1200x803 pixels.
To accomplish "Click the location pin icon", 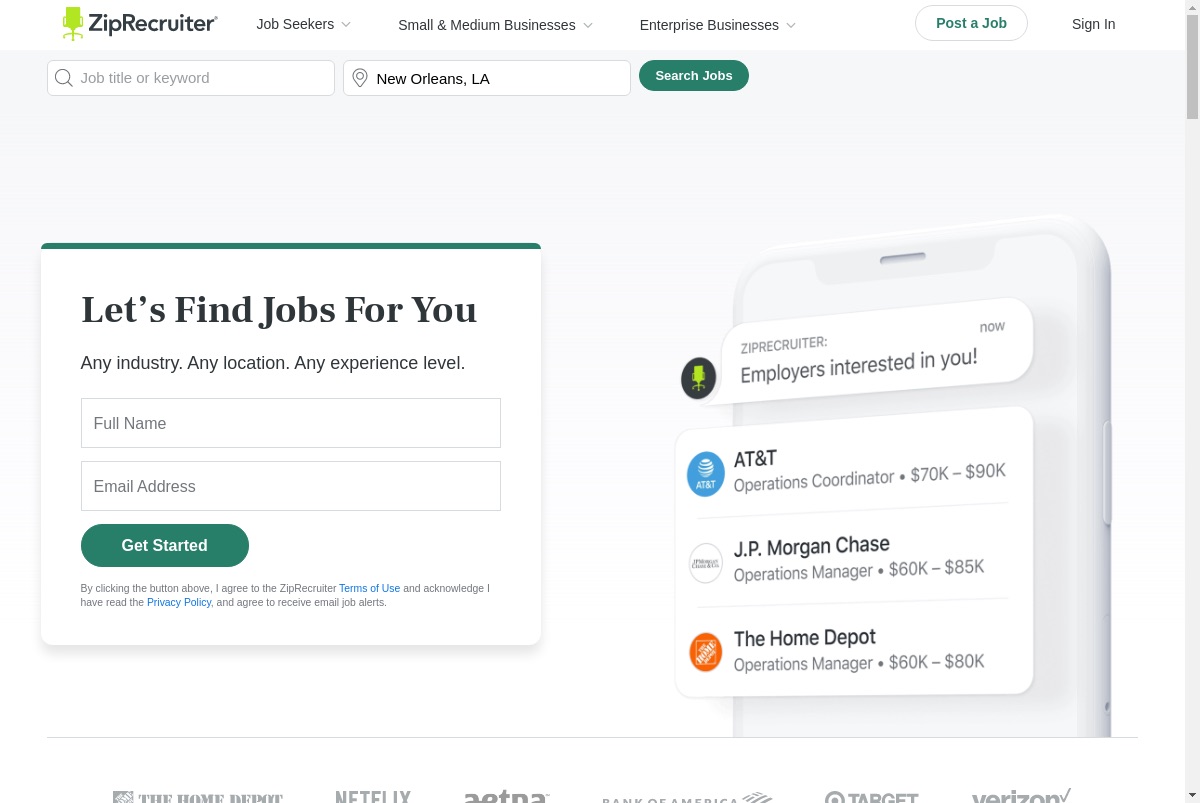I will [x=360, y=78].
